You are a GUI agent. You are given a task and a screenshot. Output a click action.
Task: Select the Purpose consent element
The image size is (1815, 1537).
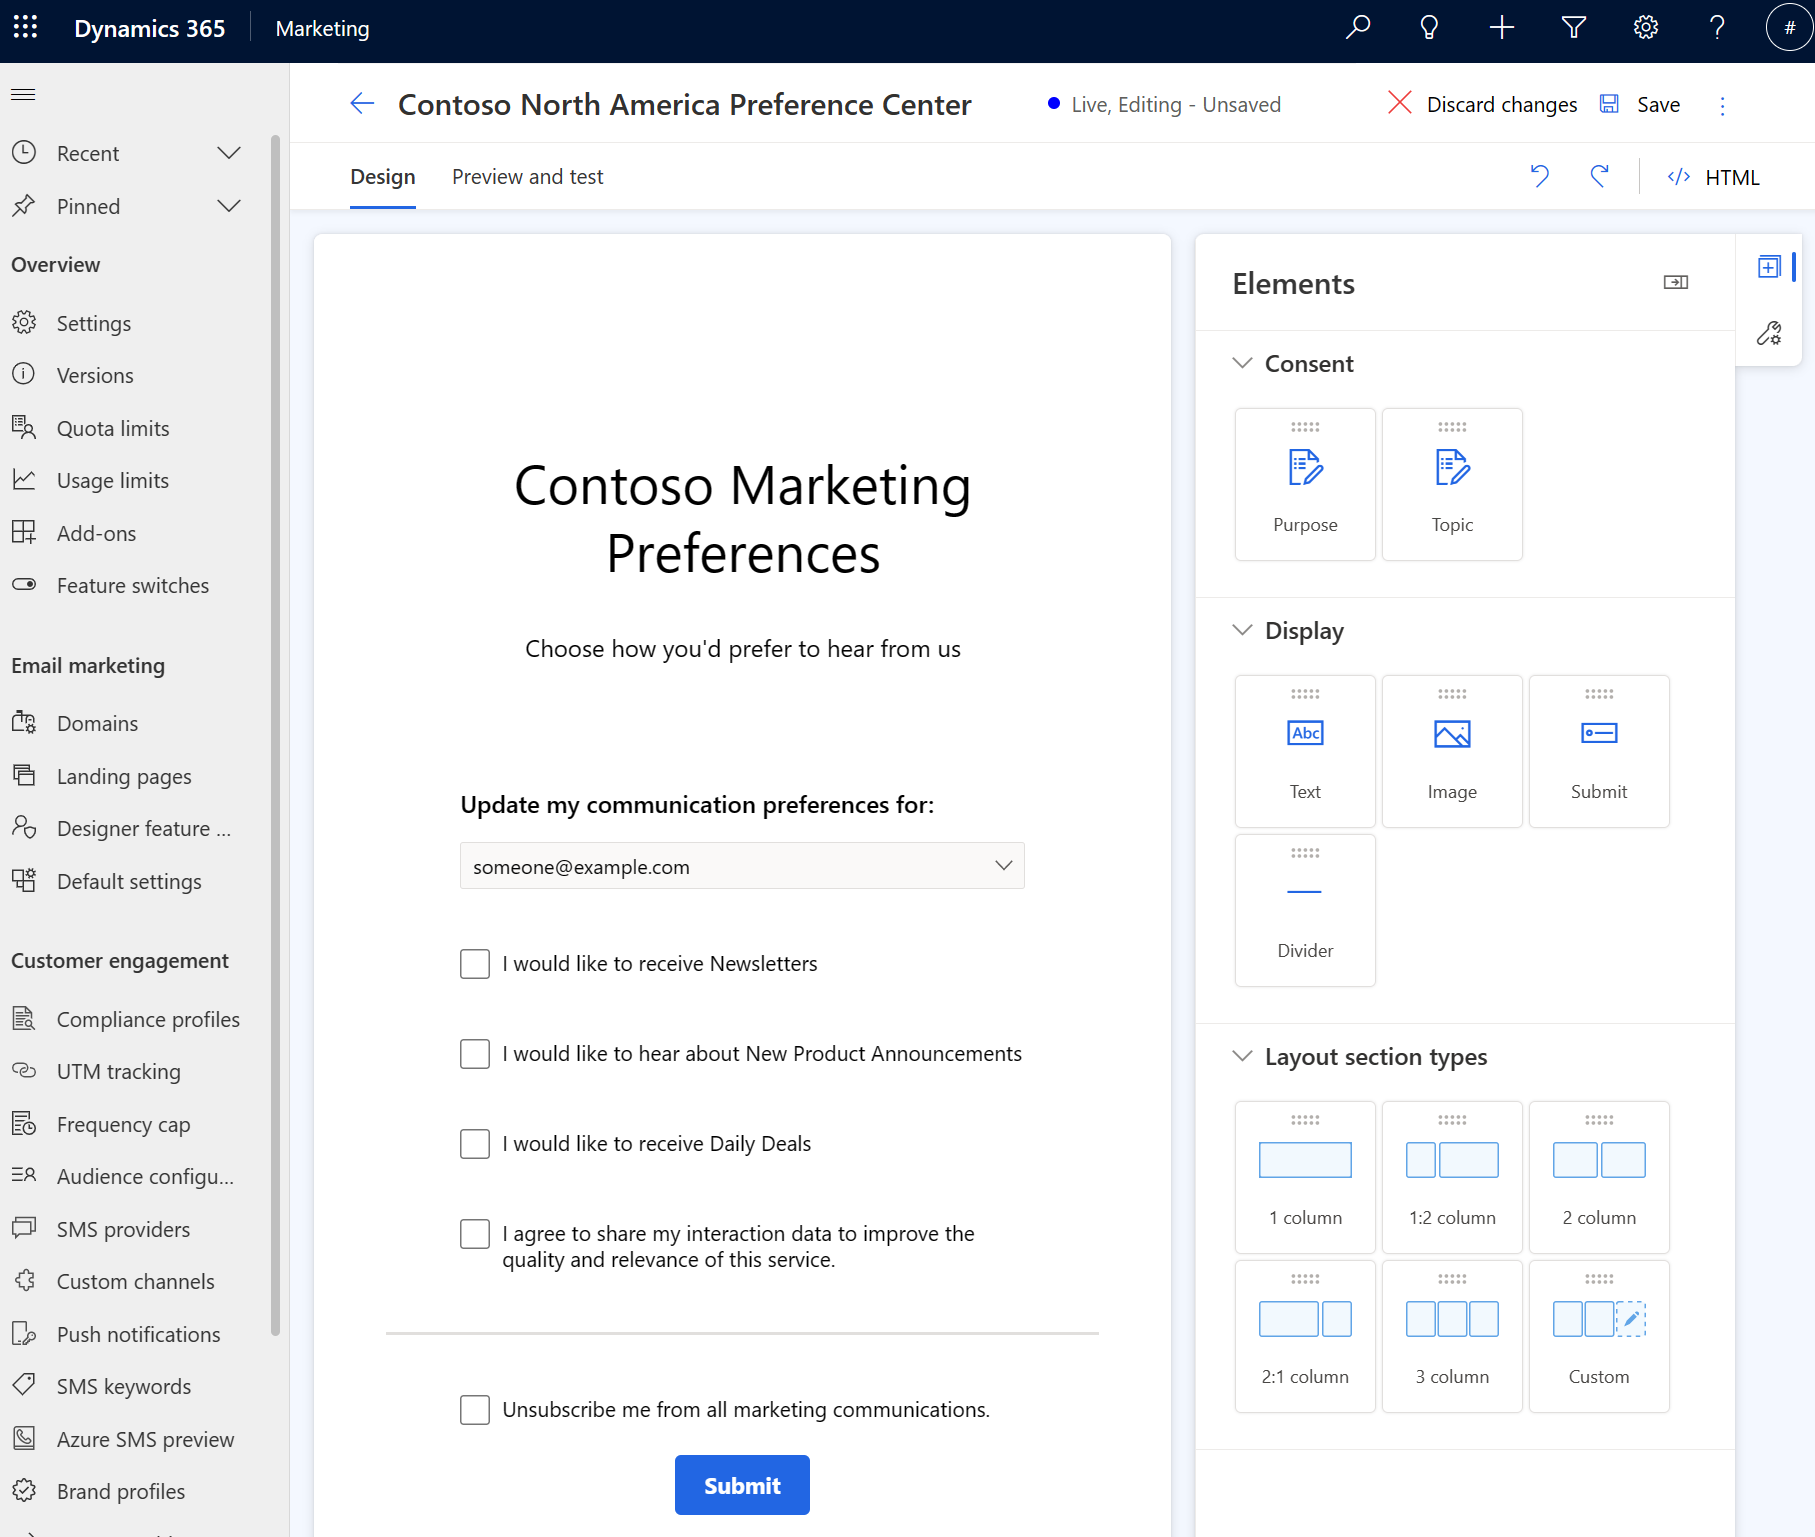[x=1305, y=484]
